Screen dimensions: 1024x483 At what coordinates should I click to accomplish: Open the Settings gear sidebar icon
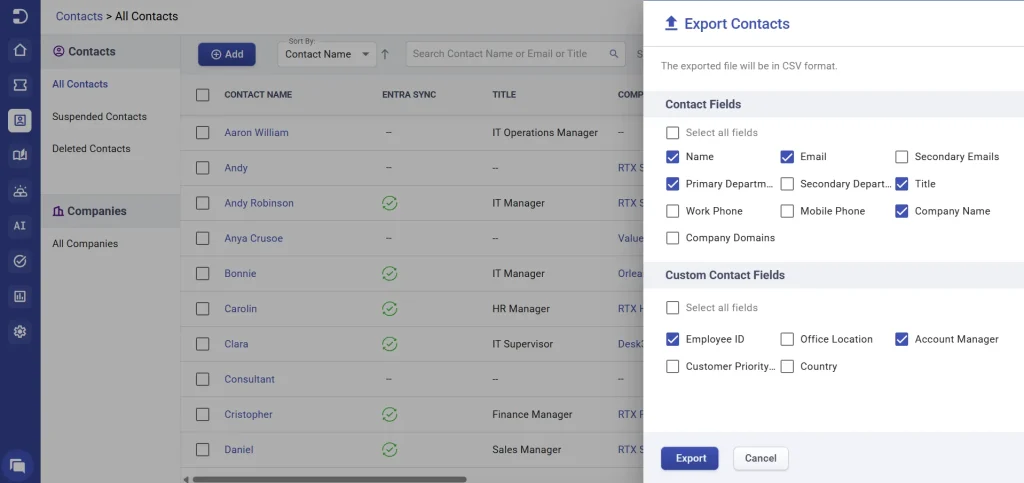tap(20, 332)
